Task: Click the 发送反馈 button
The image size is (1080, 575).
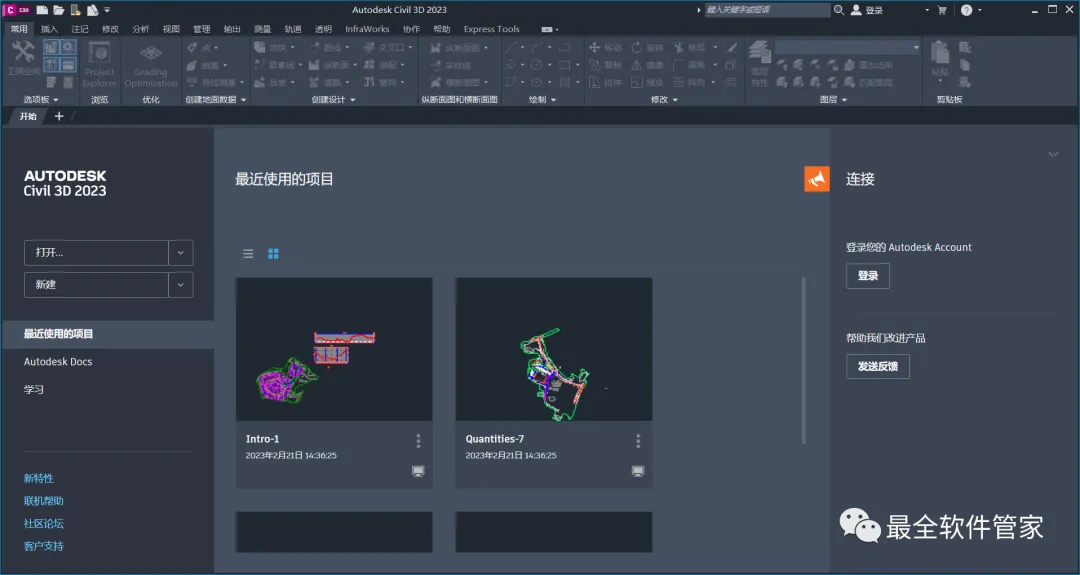Action: click(878, 366)
